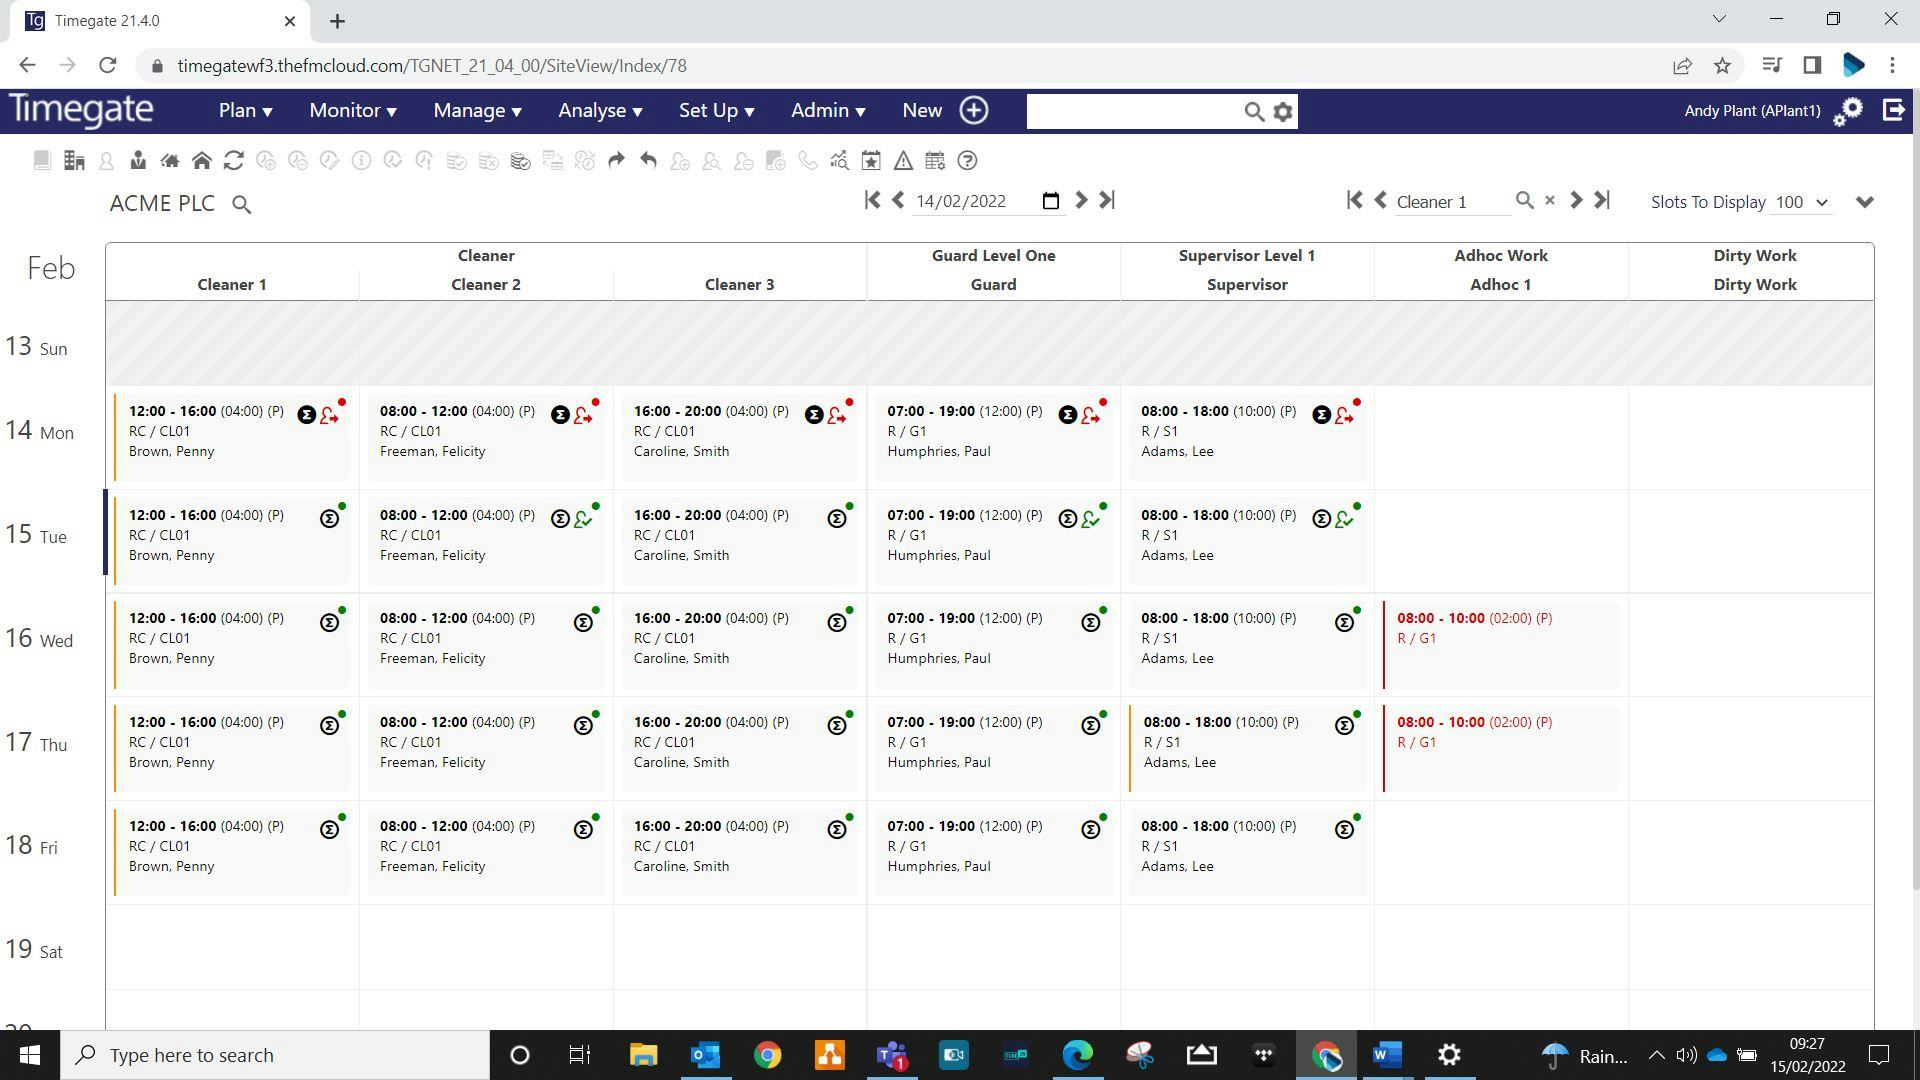This screenshot has width=1920, height=1080.
Task: Click the logout icon at top right
Action: pos(1895,111)
